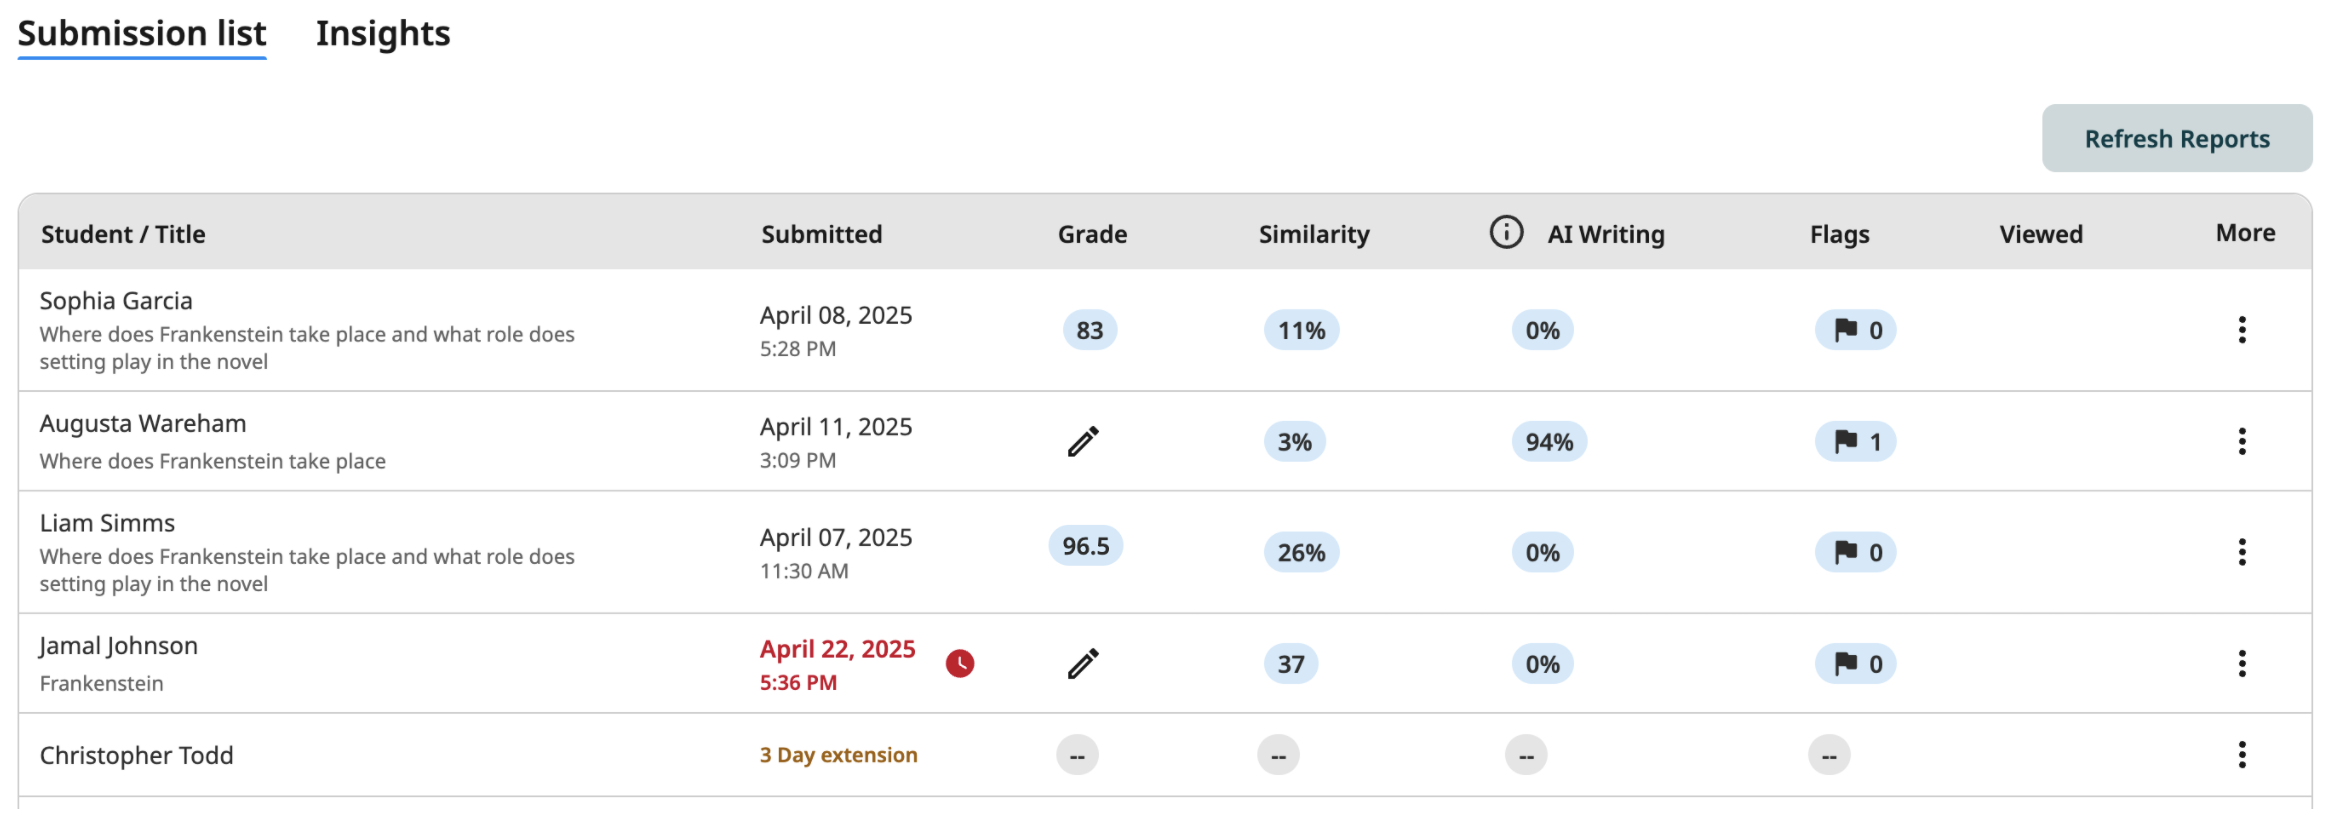Click Jamal Johnson flag count badge
The image size is (2342, 830).
tap(1856, 663)
